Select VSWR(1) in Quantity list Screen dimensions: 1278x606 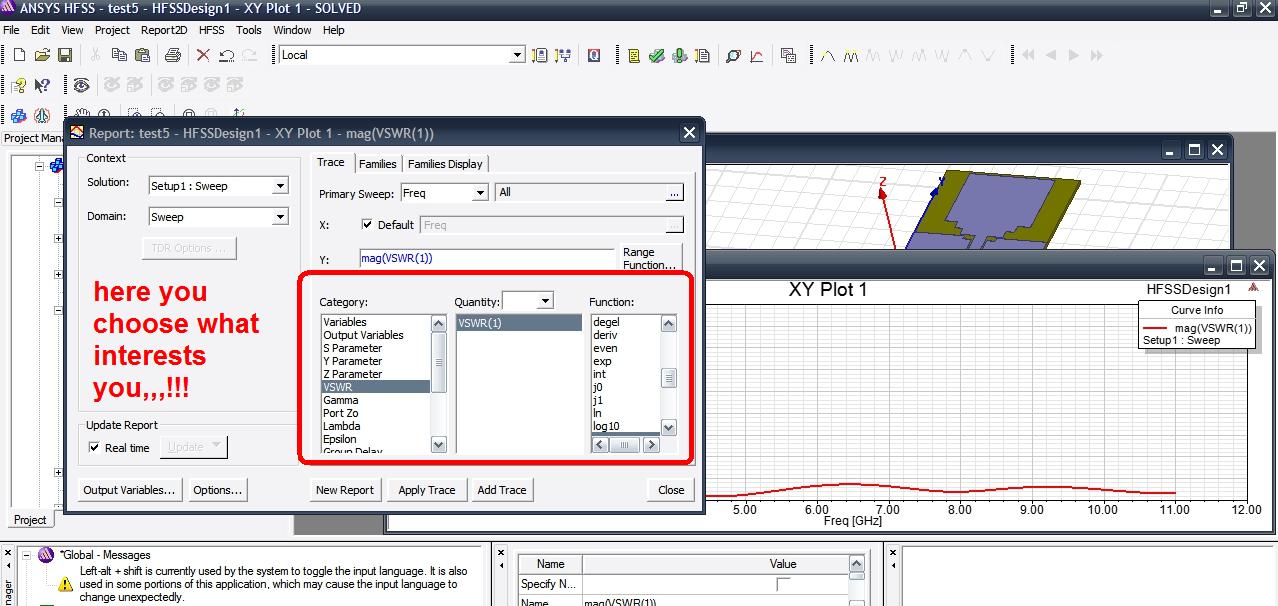(x=518, y=323)
